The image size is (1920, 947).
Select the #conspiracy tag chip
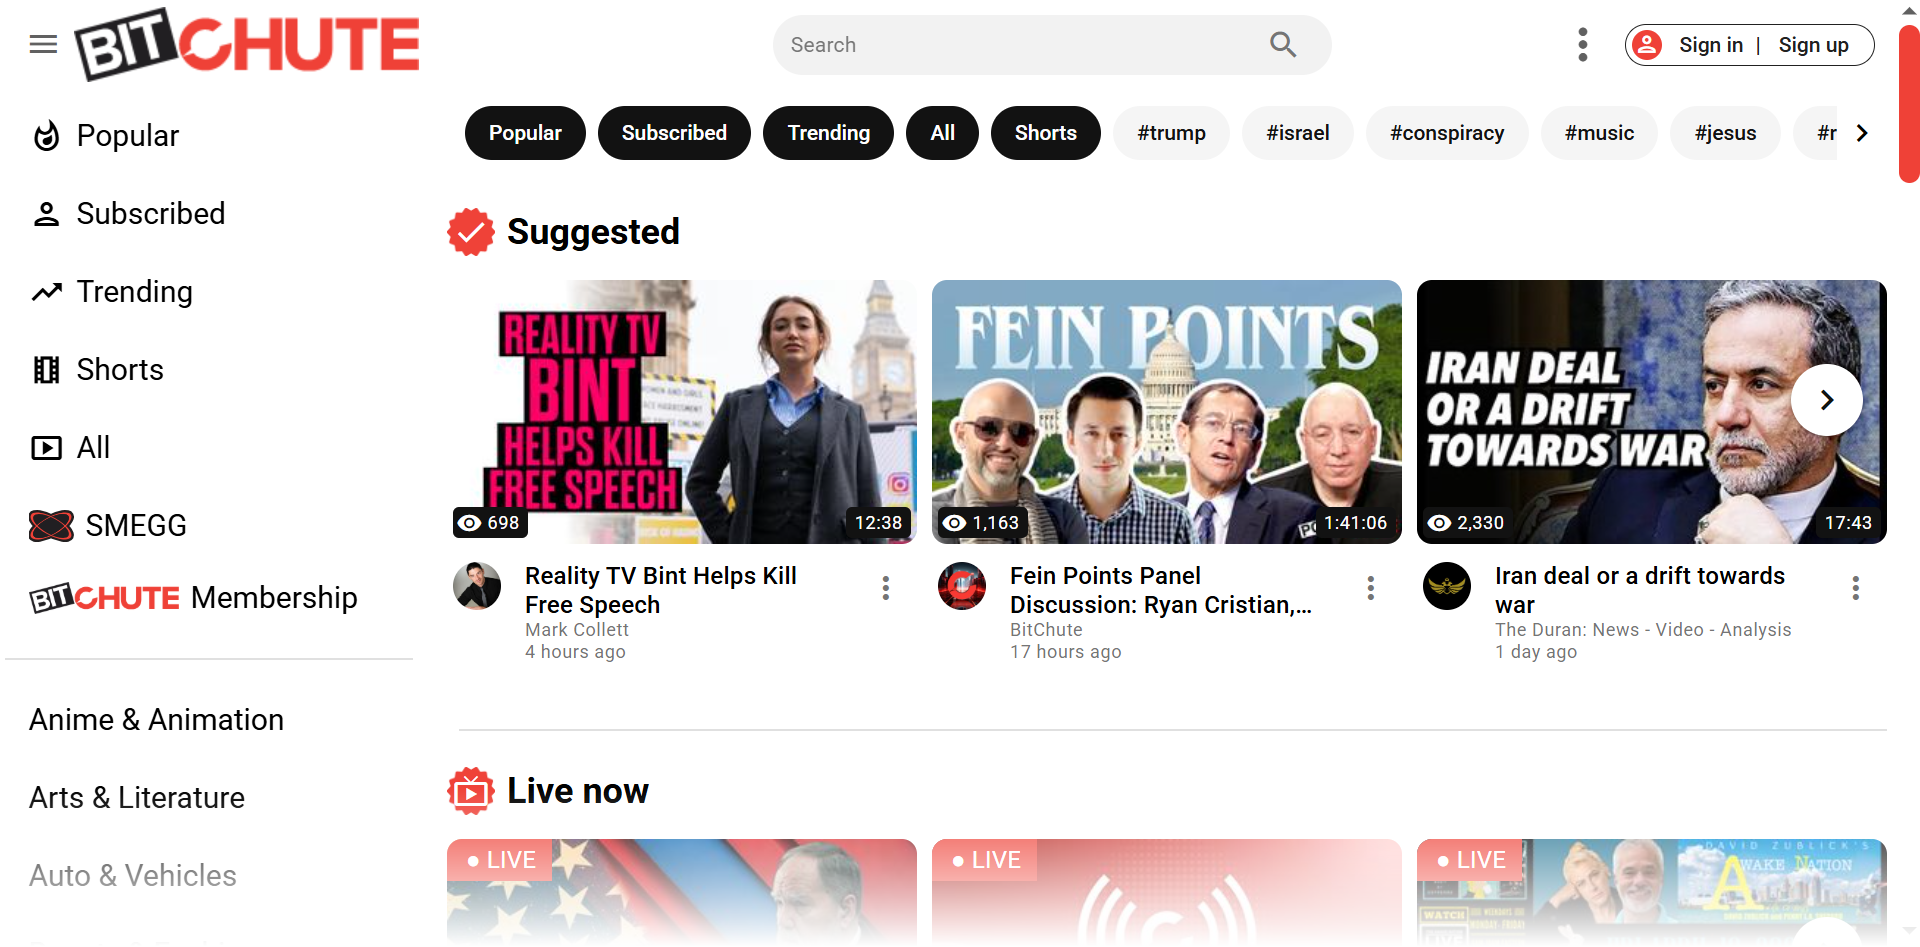point(1447,133)
